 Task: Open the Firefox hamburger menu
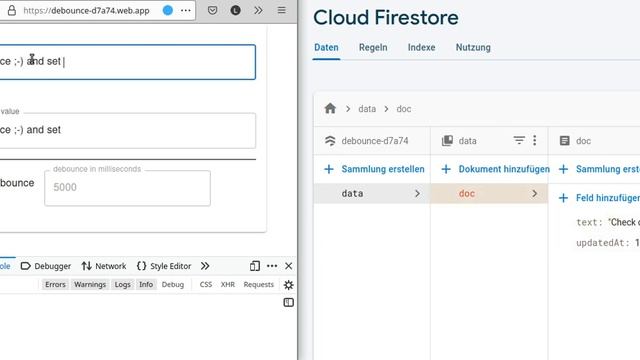[282, 10]
